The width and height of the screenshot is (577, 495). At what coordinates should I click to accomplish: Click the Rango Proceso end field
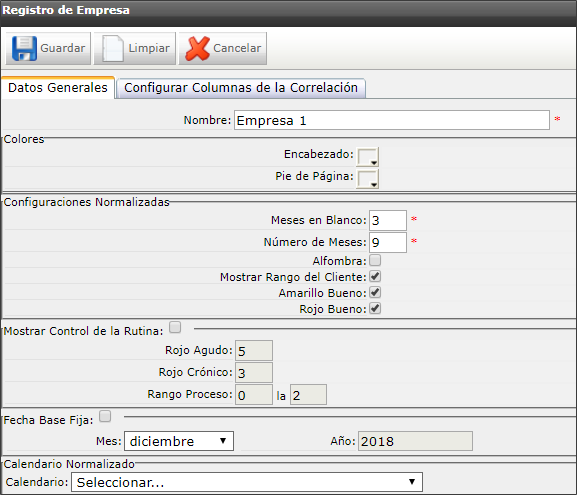(308, 395)
